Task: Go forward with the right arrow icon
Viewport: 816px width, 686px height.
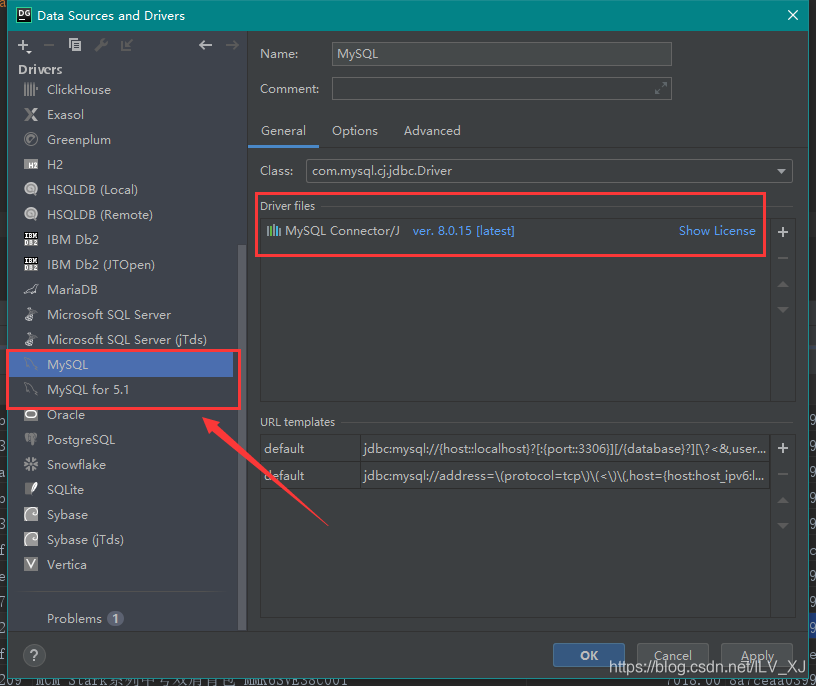Action: (232, 45)
